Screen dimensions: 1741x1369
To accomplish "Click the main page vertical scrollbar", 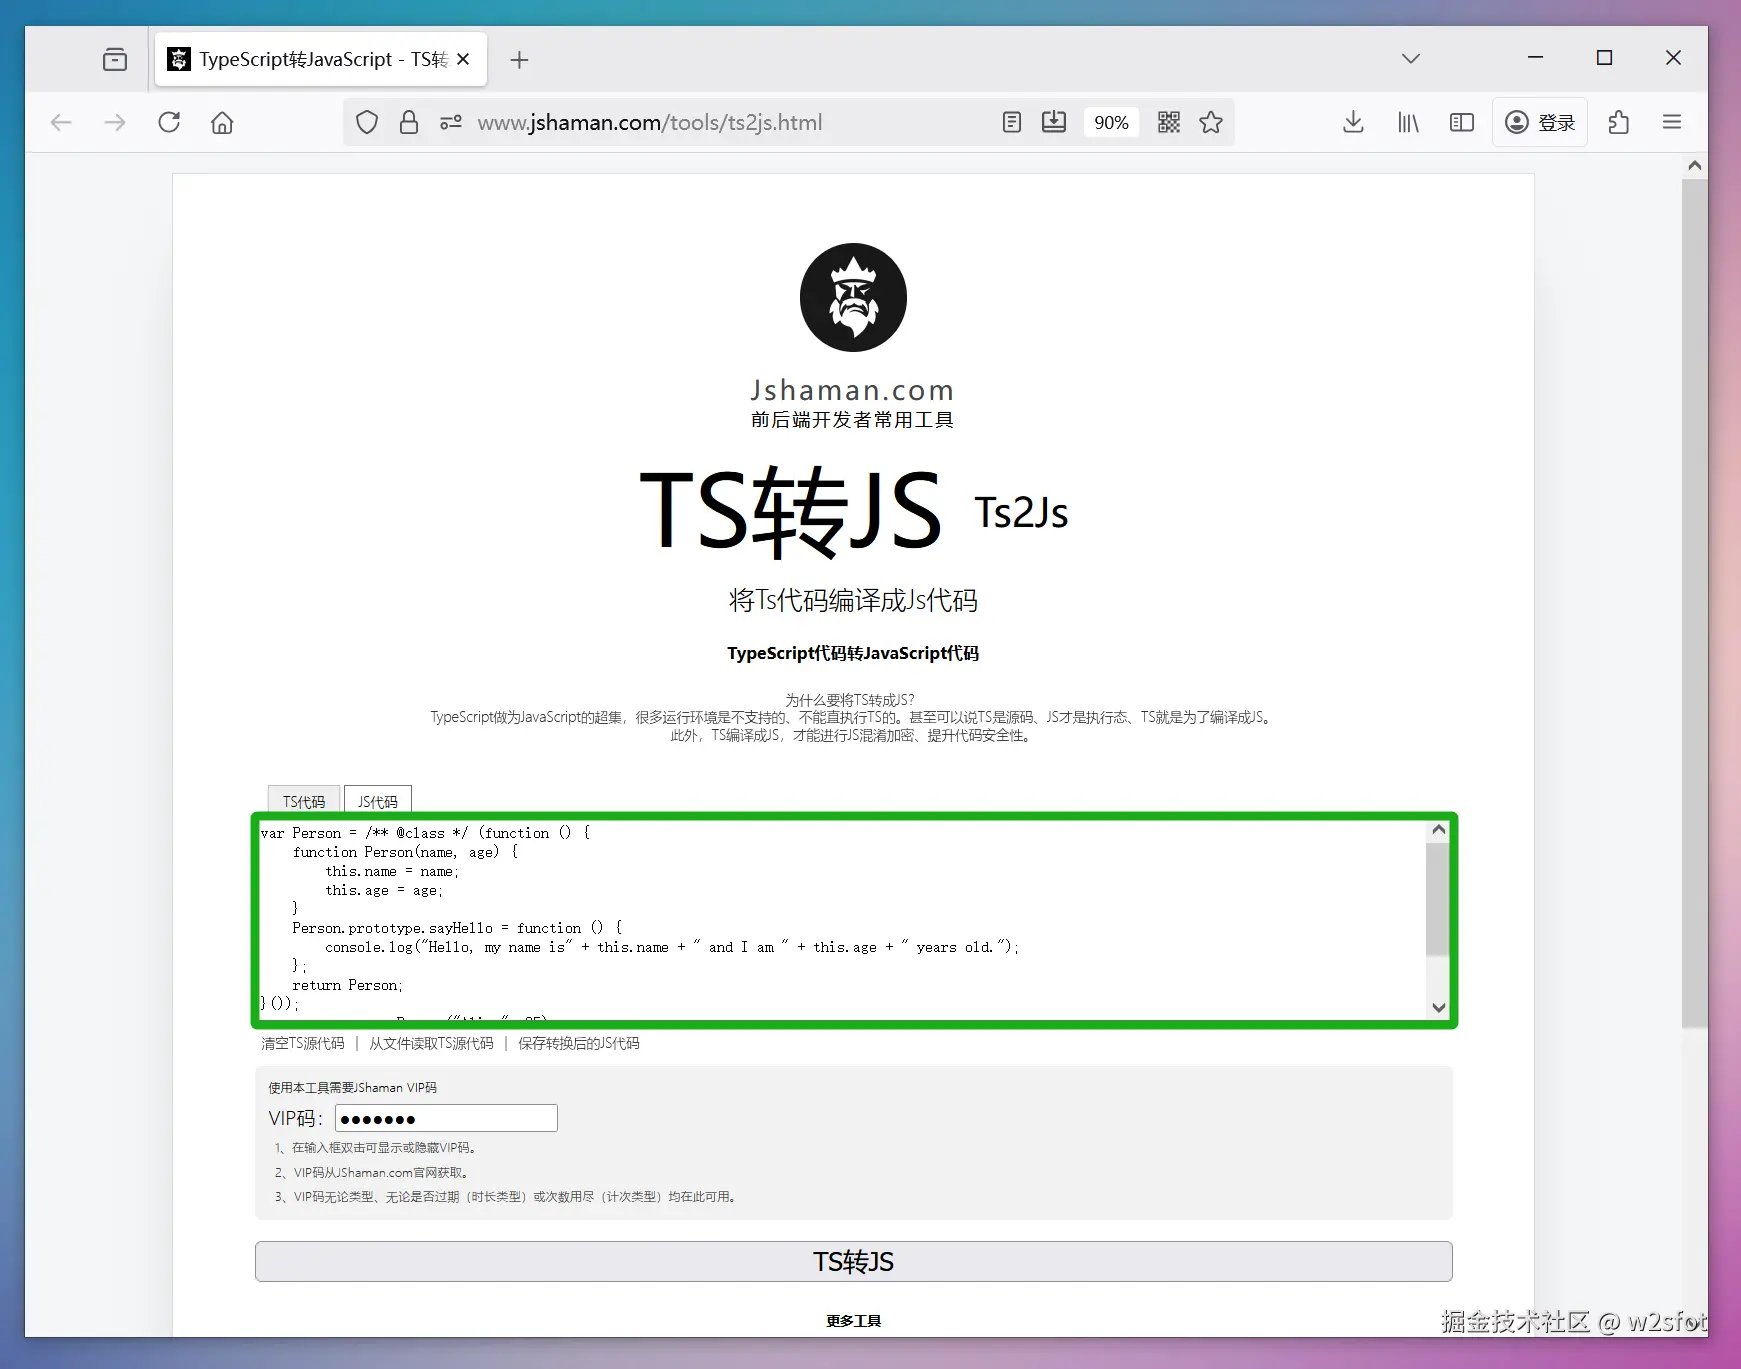I will click(1694, 603).
